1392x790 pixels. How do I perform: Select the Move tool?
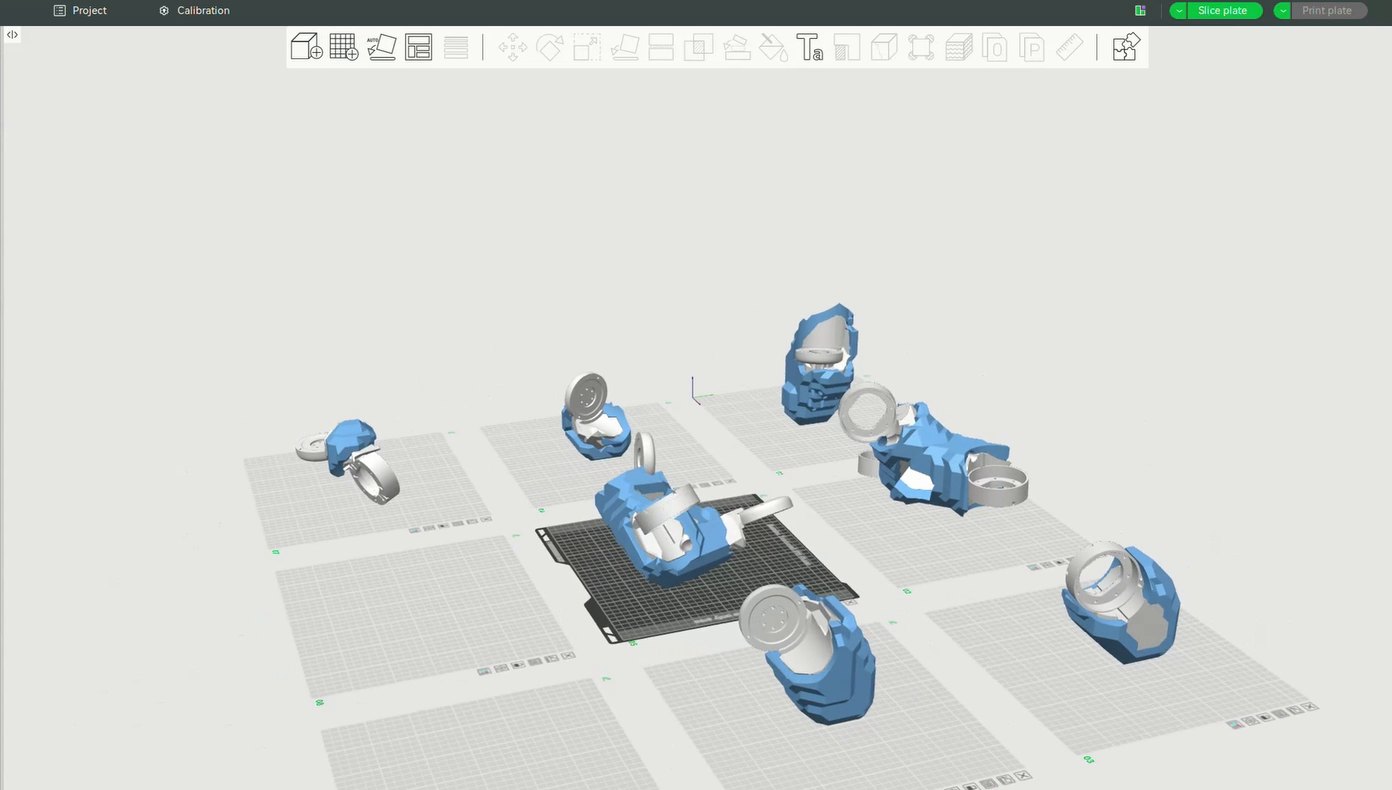click(513, 47)
